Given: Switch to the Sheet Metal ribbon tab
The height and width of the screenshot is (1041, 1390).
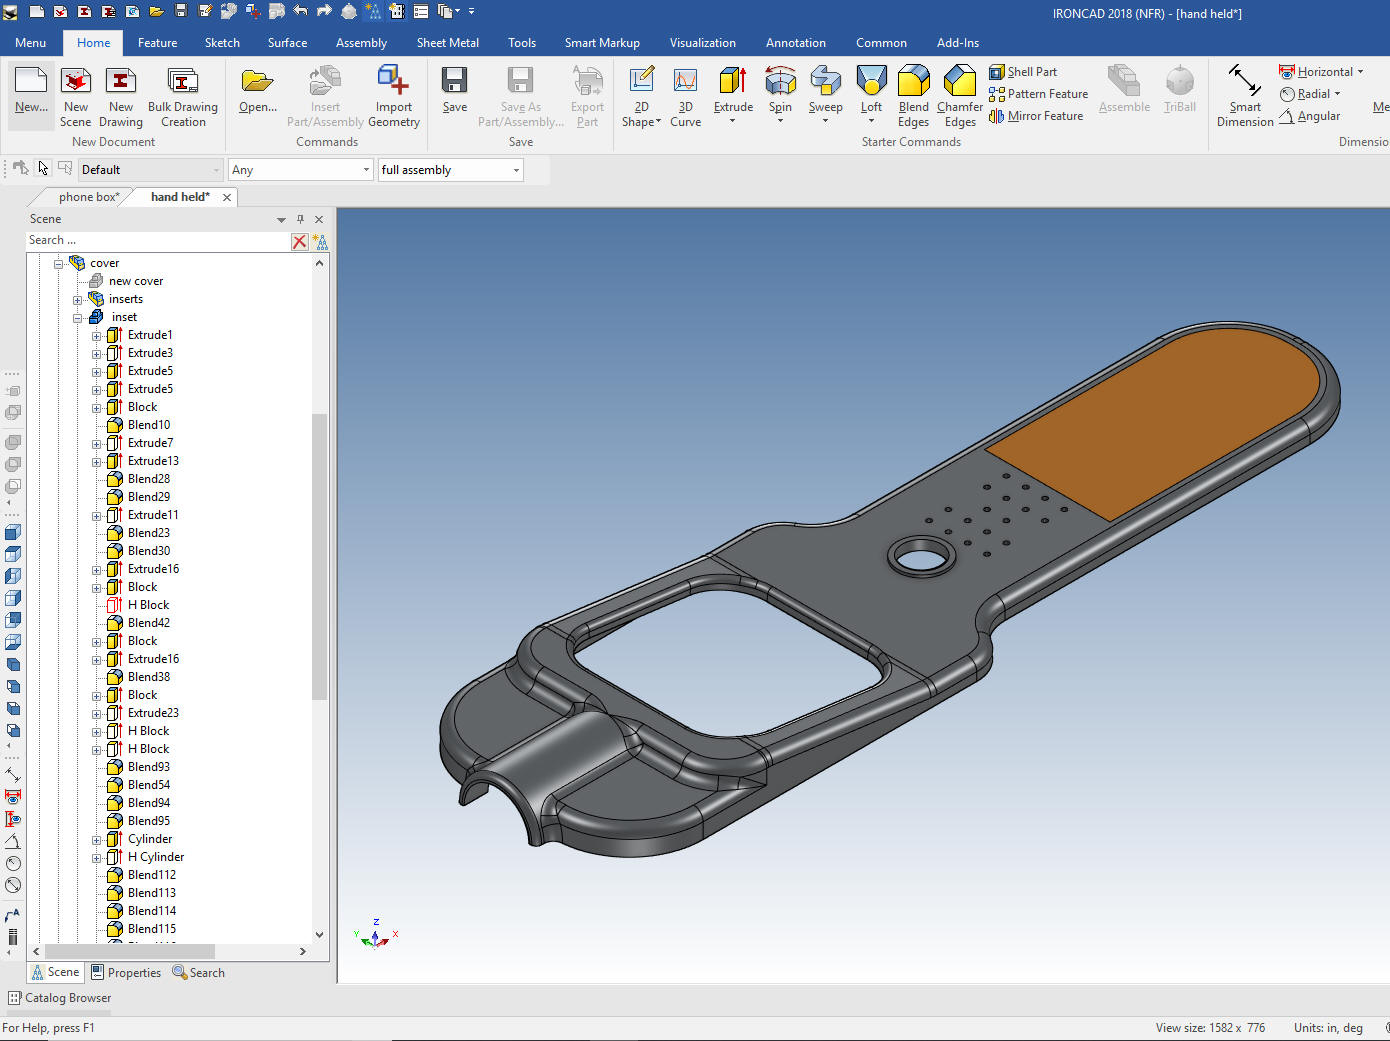Looking at the screenshot, I should click(447, 43).
